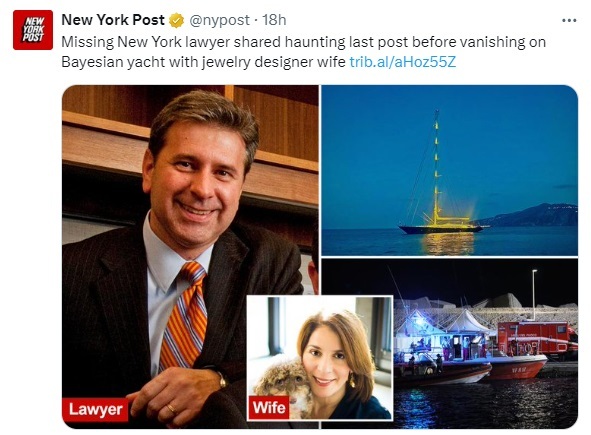Click the red Lawyer label
This screenshot has width=591, height=435.
(95, 409)
